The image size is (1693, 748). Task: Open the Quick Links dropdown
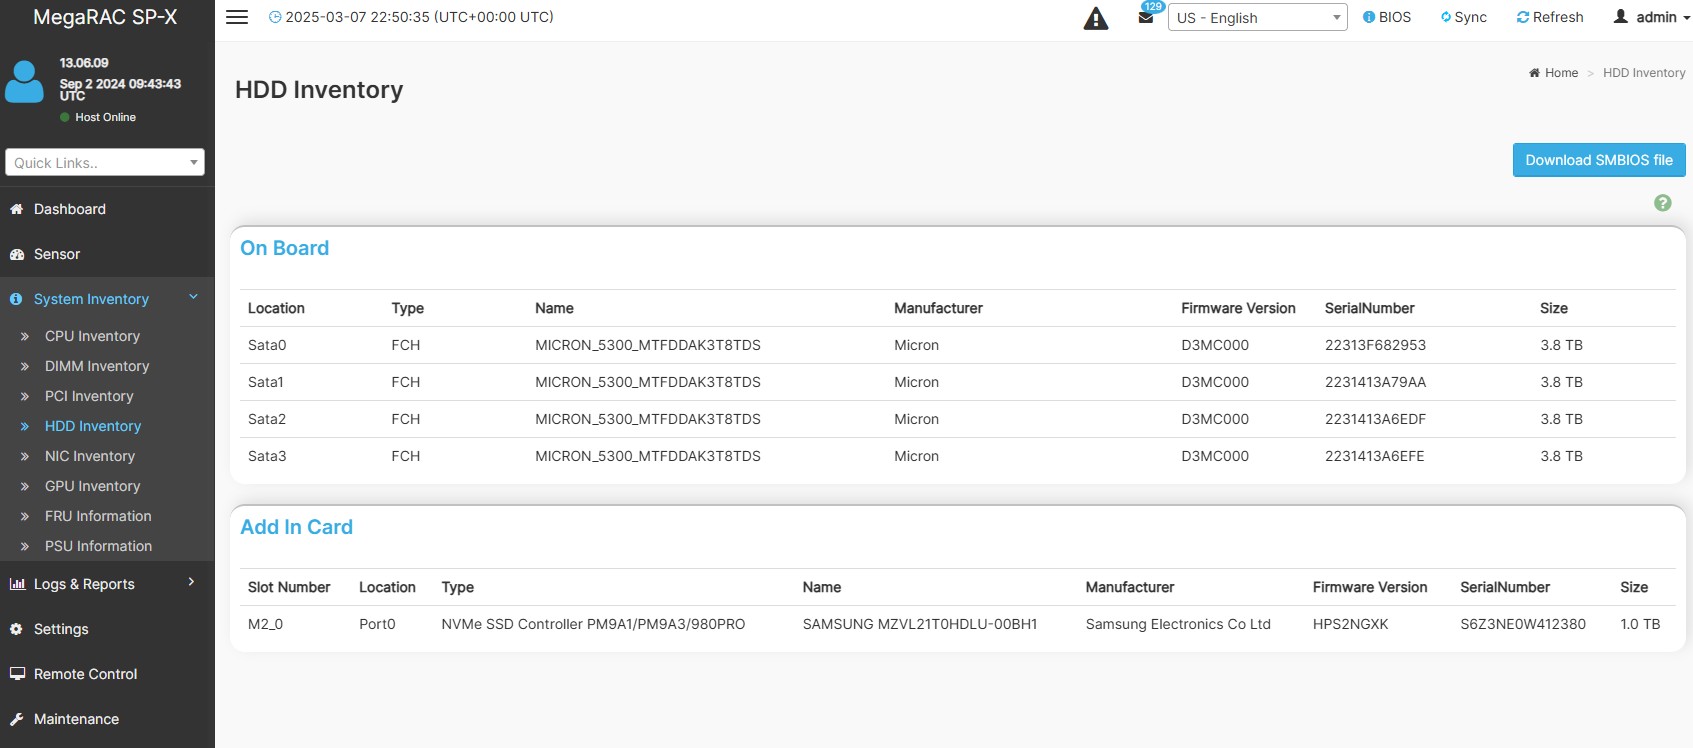[x=105, y=162]
